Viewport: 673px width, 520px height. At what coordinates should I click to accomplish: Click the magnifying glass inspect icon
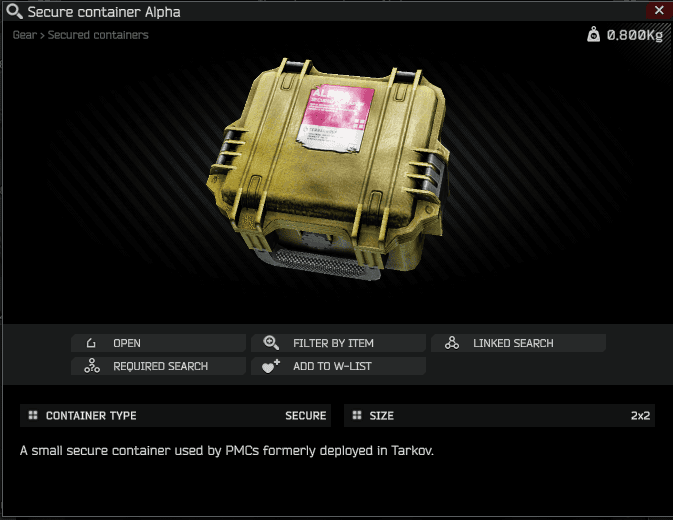(14, 11)
